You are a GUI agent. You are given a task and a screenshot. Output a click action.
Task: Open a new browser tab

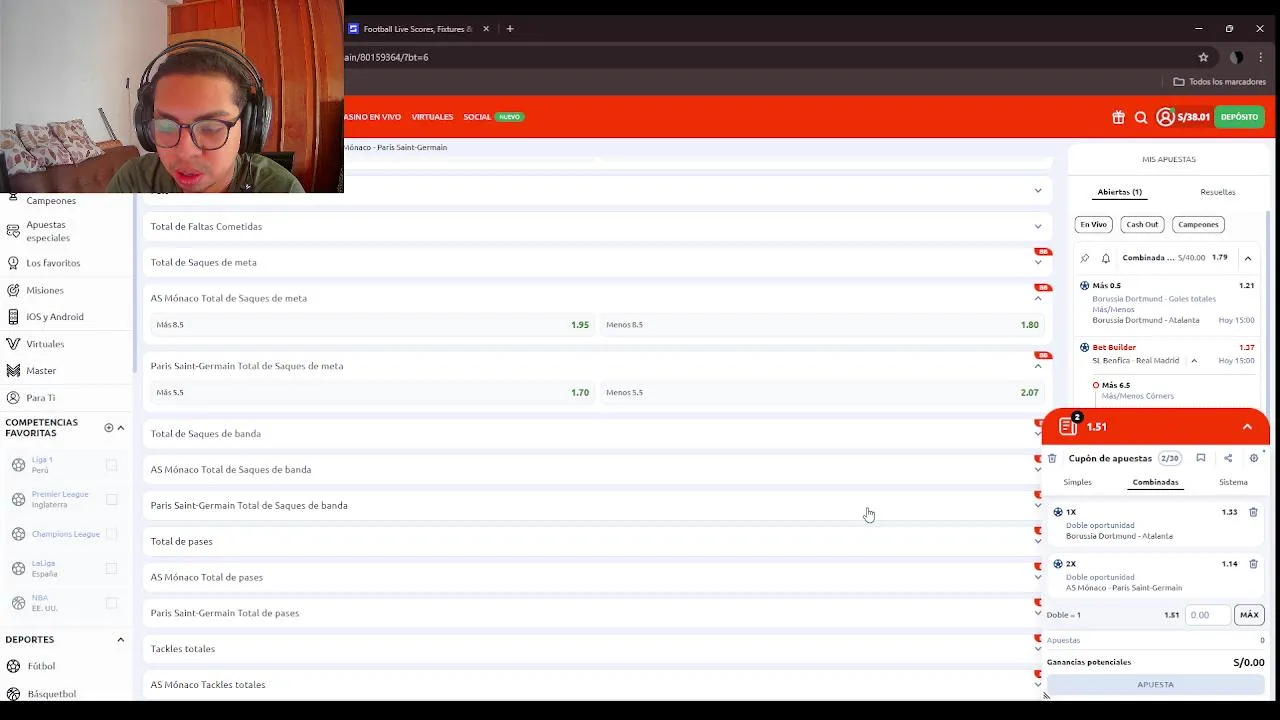click(510, 29)
